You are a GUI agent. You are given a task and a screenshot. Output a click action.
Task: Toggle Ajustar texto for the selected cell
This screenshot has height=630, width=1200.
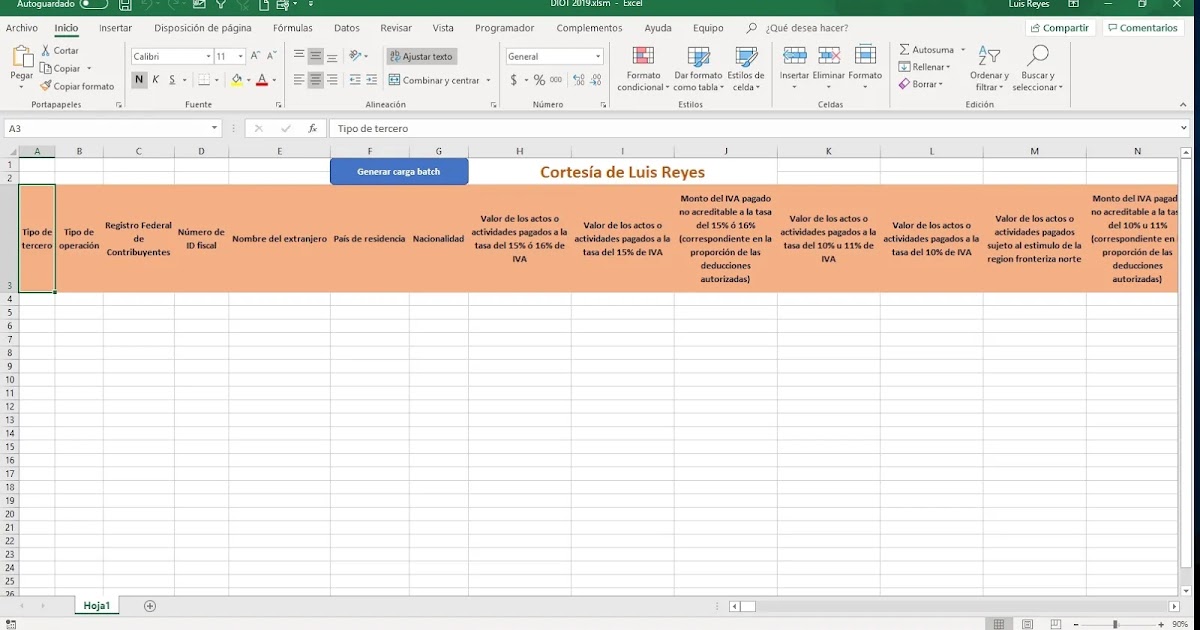[421, 56]
